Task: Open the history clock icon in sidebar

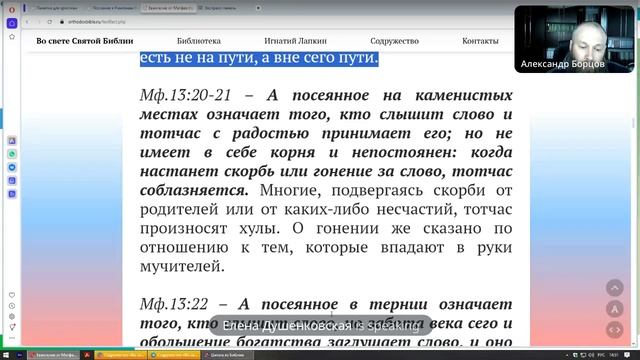Action: pyautogui.click(x=12, y=306)
